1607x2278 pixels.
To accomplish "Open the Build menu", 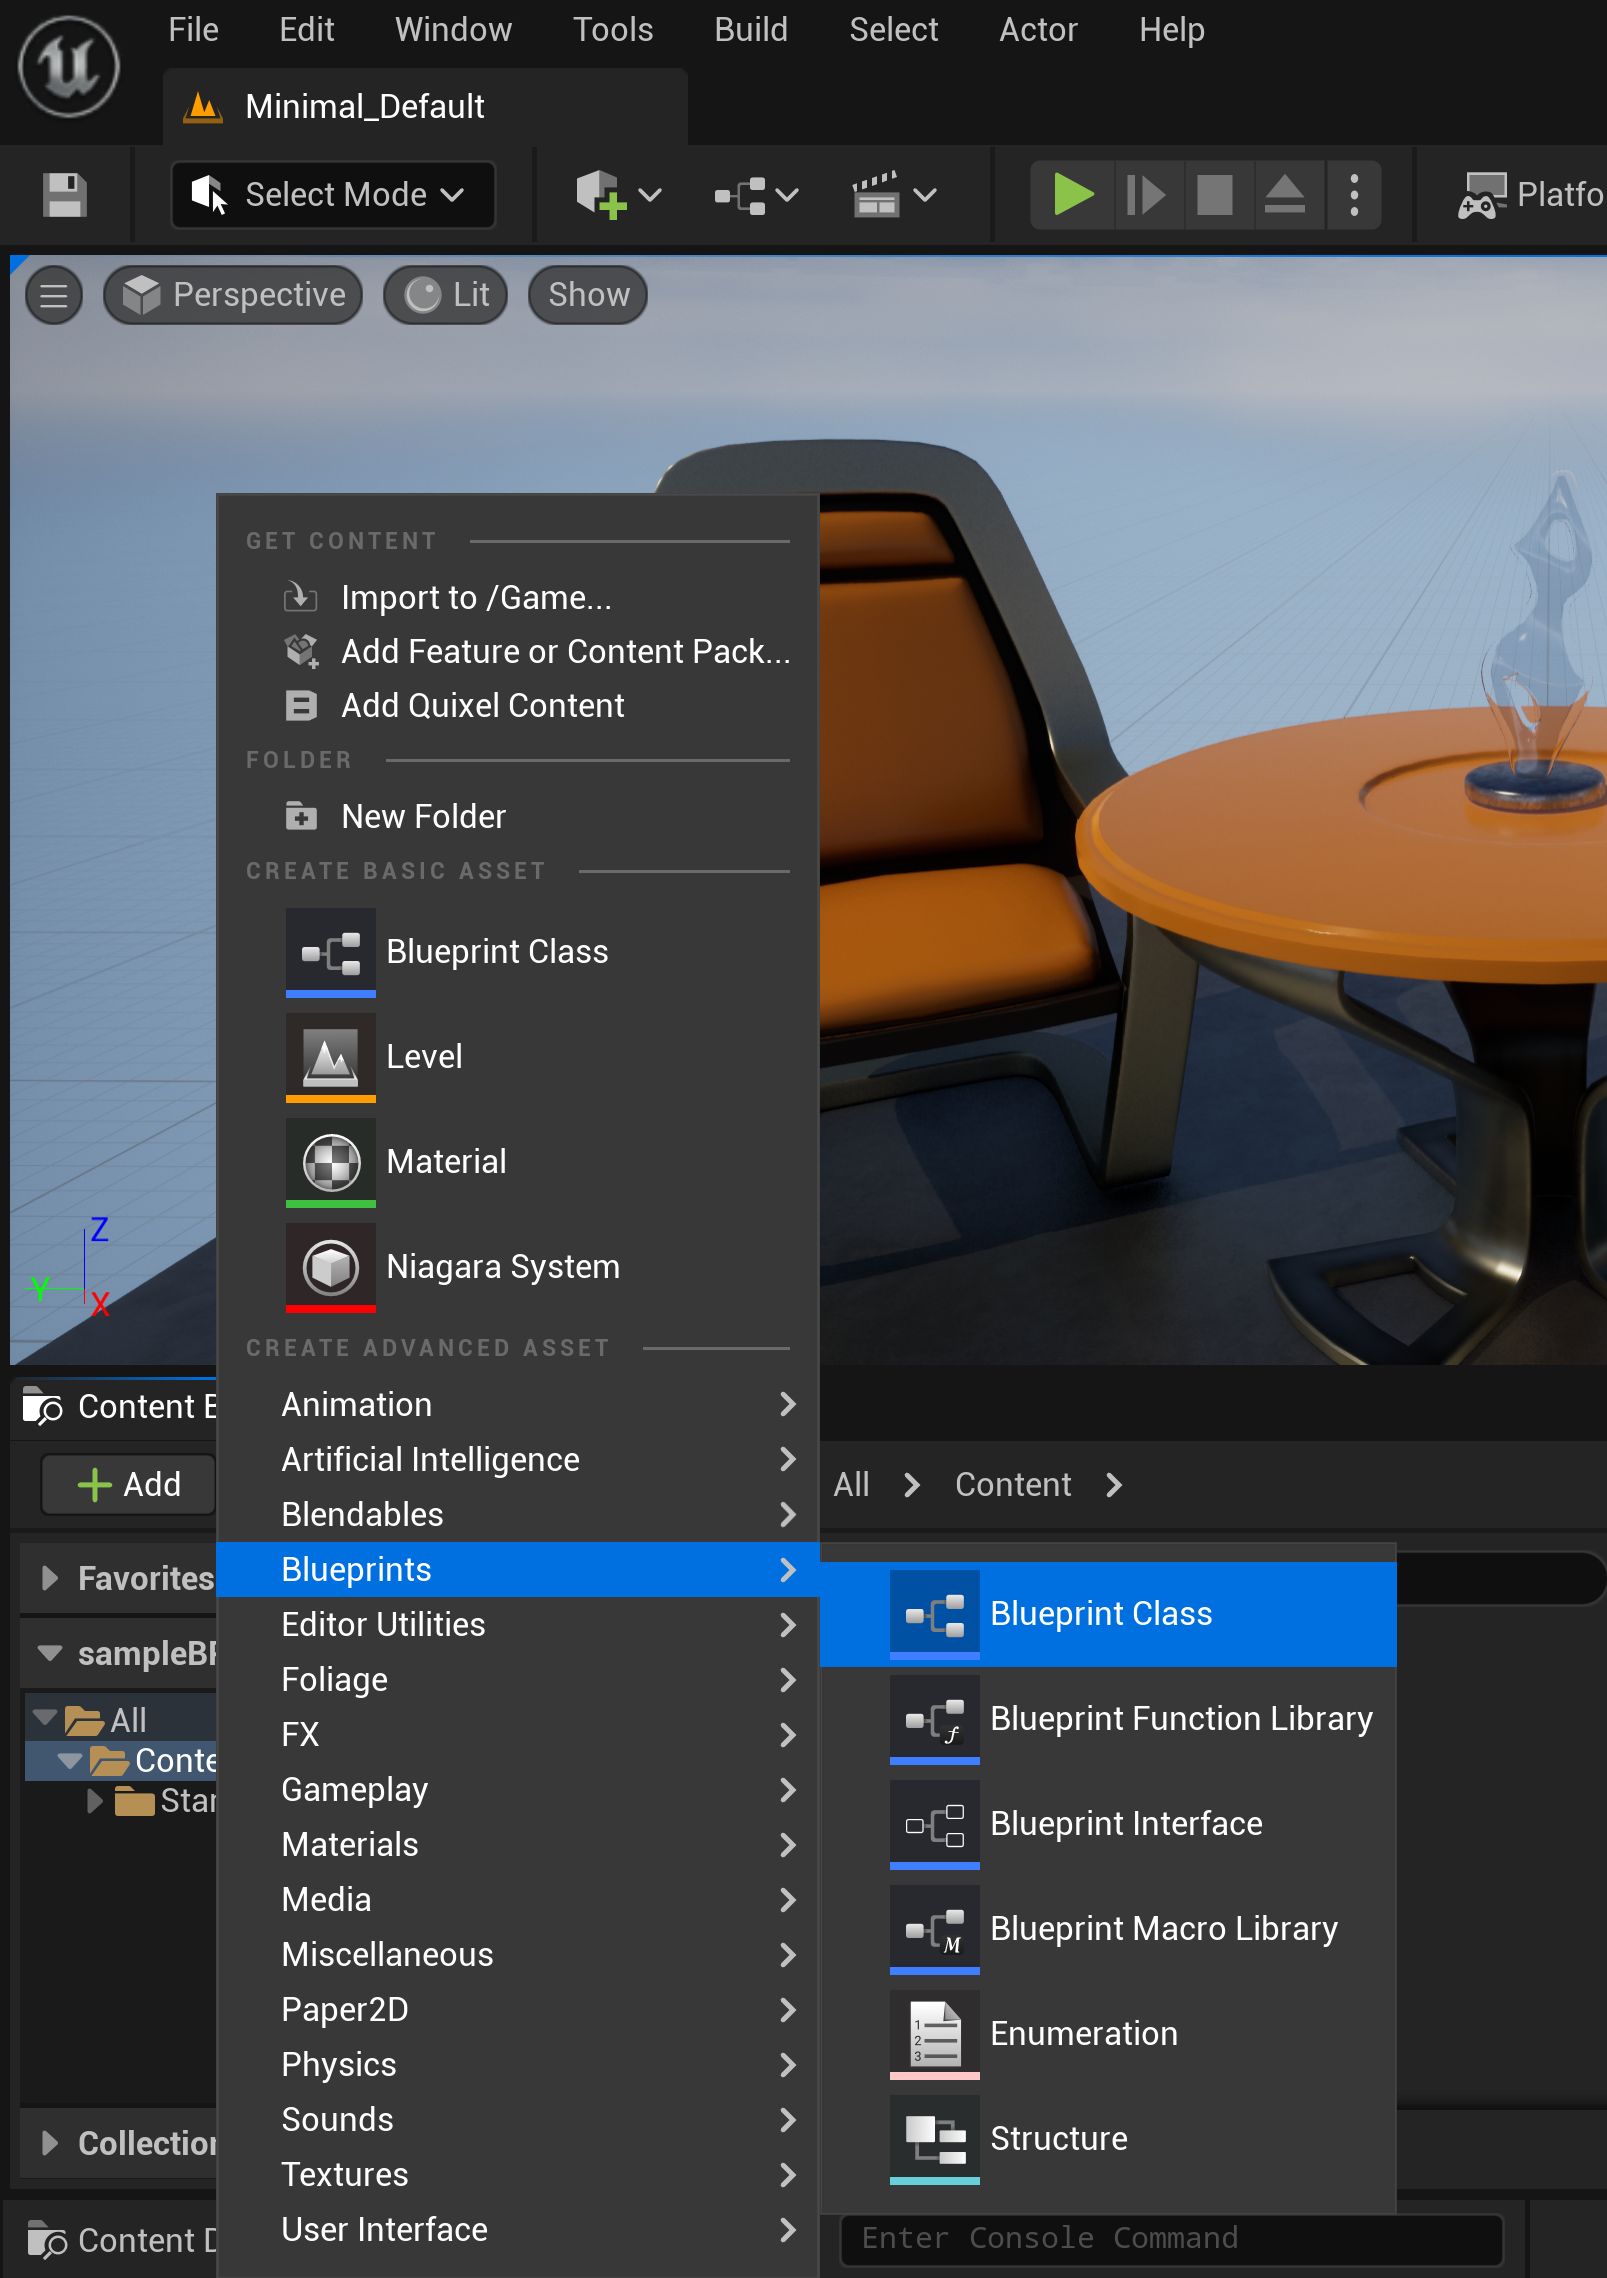I will pyautogui.click(x=750, y=30).
